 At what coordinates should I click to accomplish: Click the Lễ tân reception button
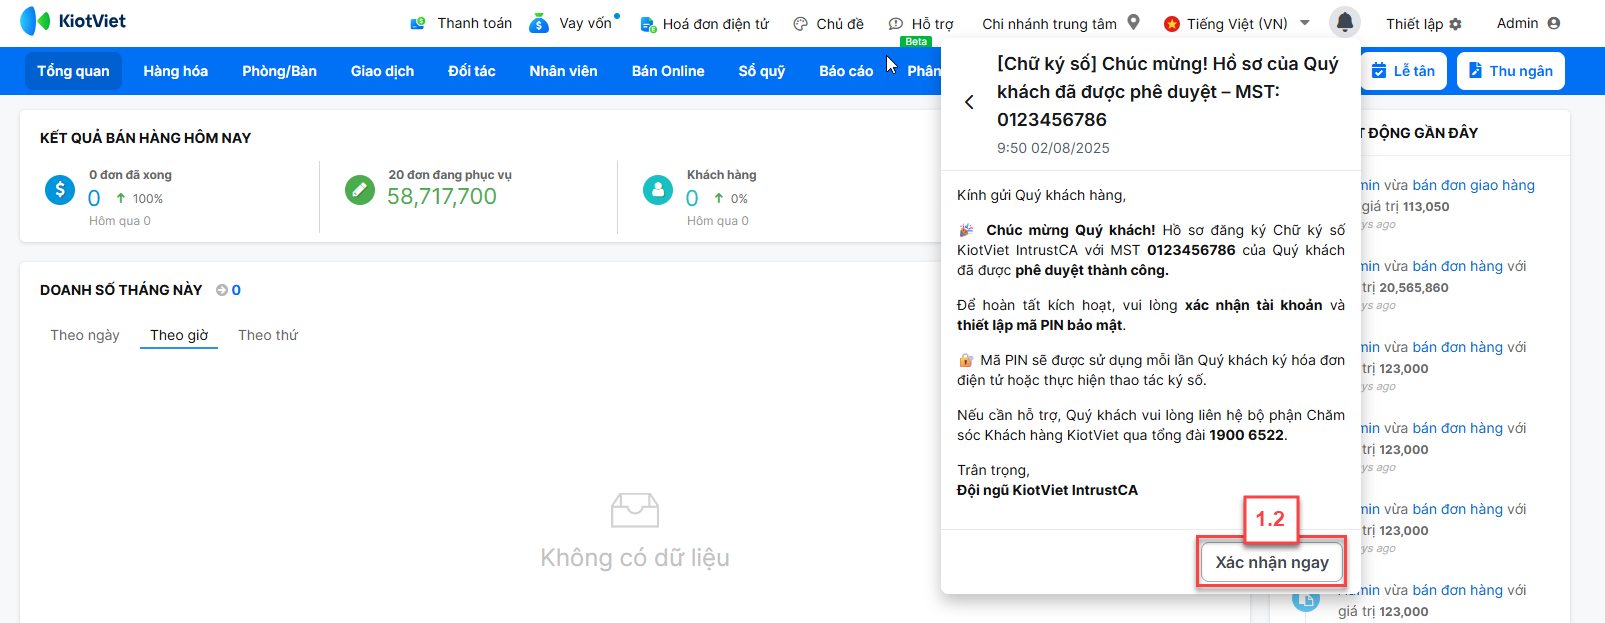[x=1402, y=71]
